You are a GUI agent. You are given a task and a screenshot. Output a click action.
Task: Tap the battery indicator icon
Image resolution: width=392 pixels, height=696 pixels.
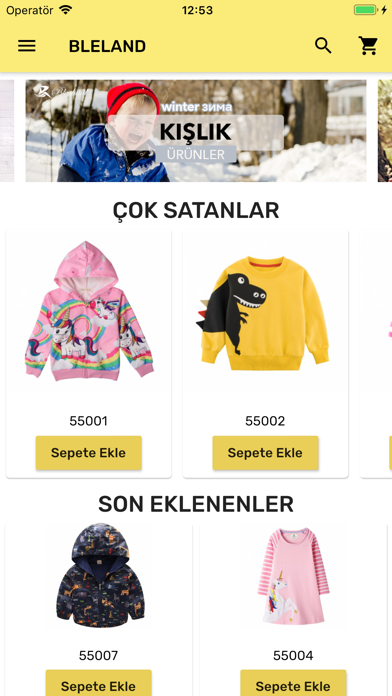coord(365,10)
